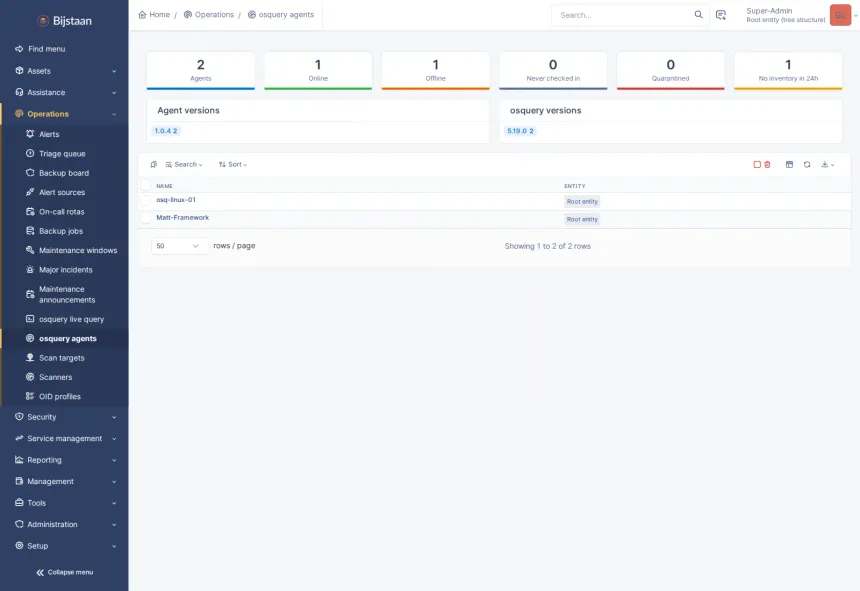The image size is (860, 591).
Task: Click the bookmark icon beside Search
Action: pyautogui.click(x=154, y=164)
